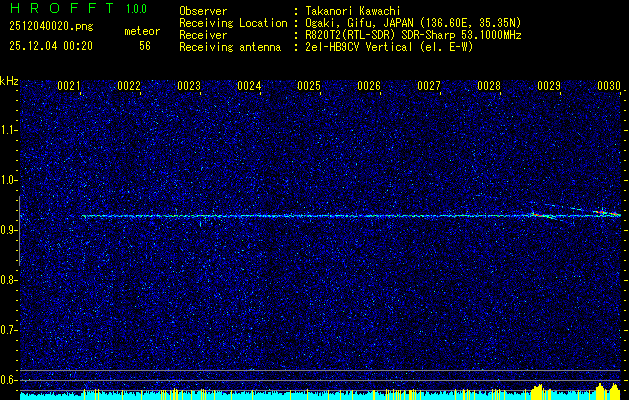Select the file name 2512040020.png

[x=51, y=27]
